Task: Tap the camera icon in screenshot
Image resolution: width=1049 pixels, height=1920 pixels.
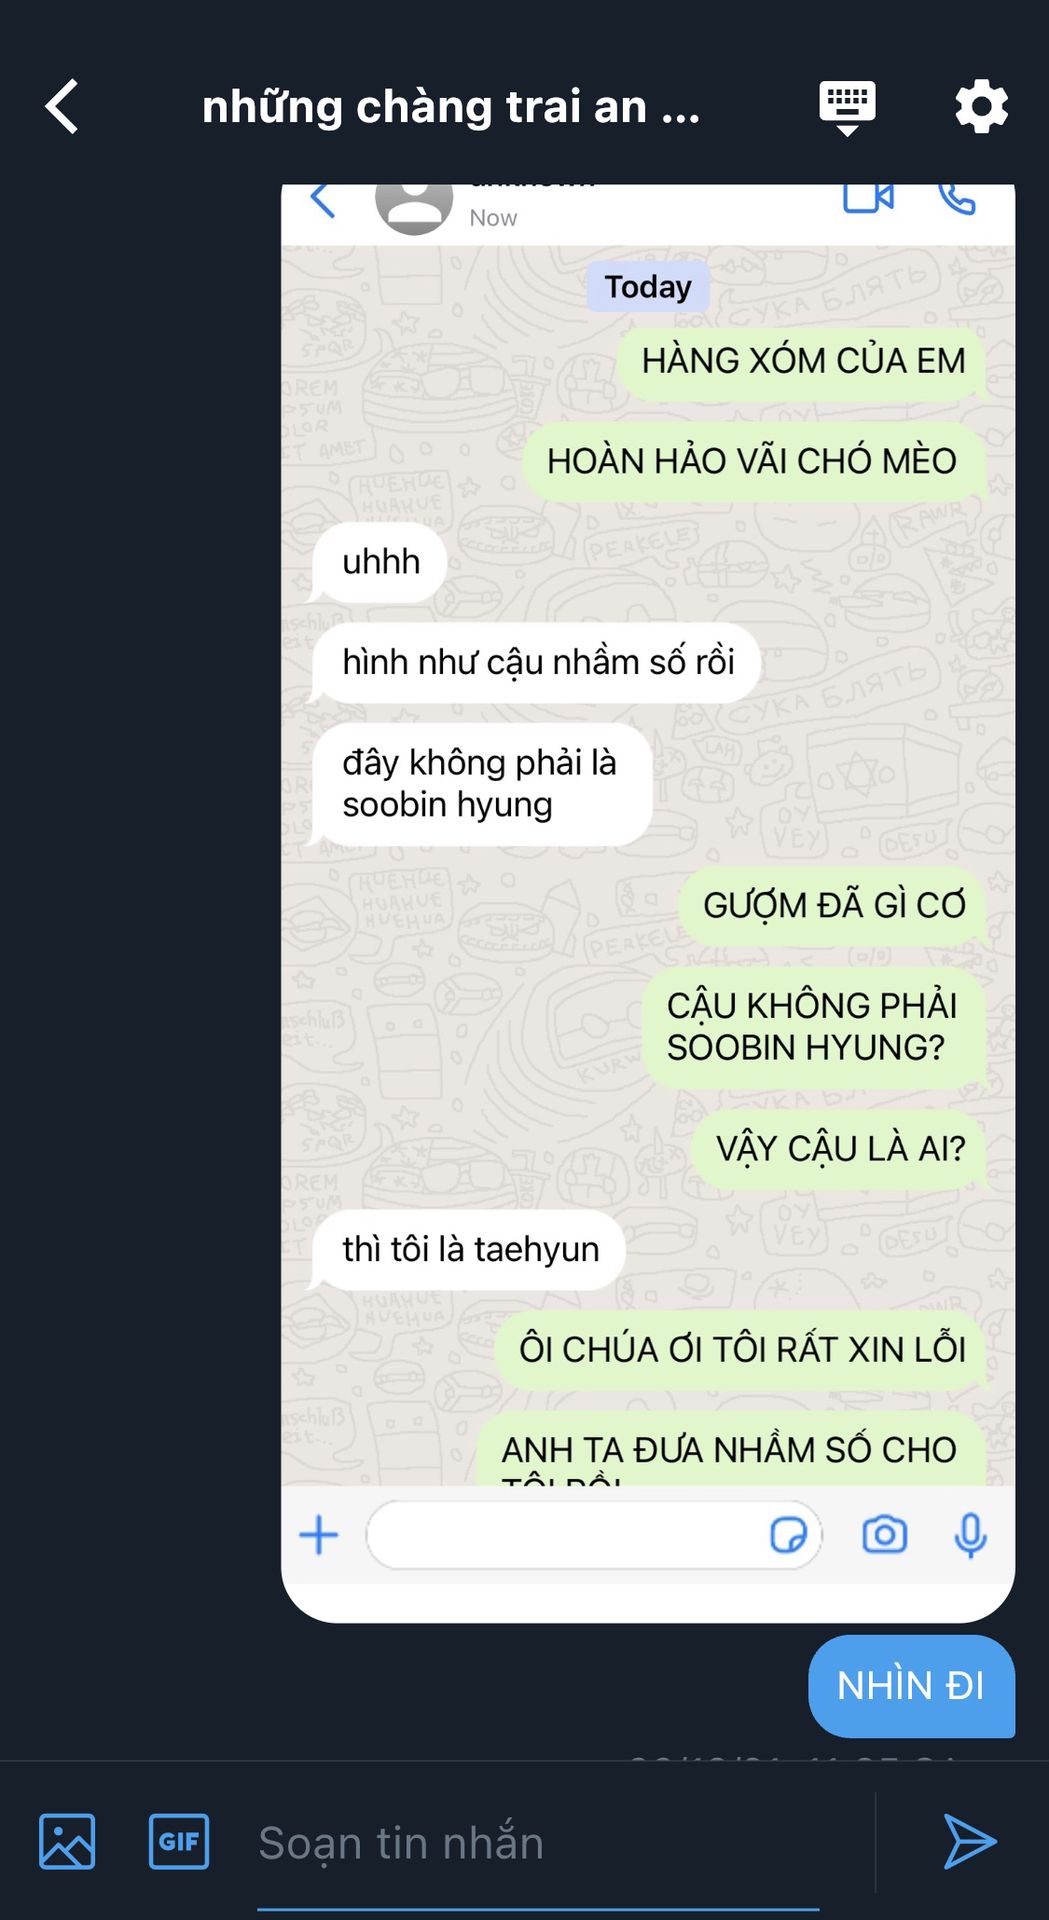Action: click(x=885, y=1534)
